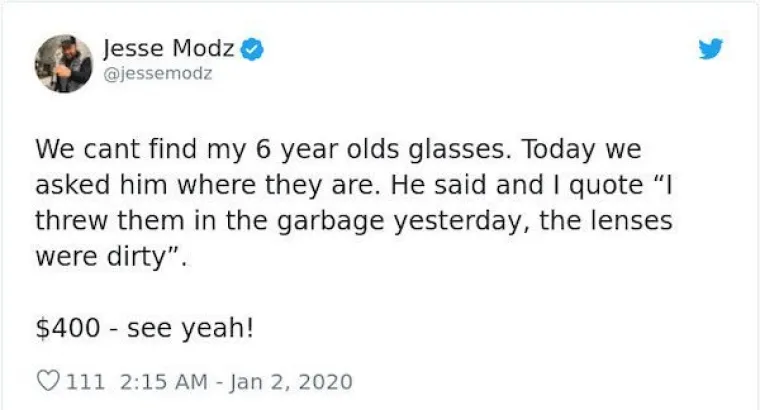Visit the @jessemodz handle link
Image resolution: width=760 pixels, height=410 pixels.
157,74
